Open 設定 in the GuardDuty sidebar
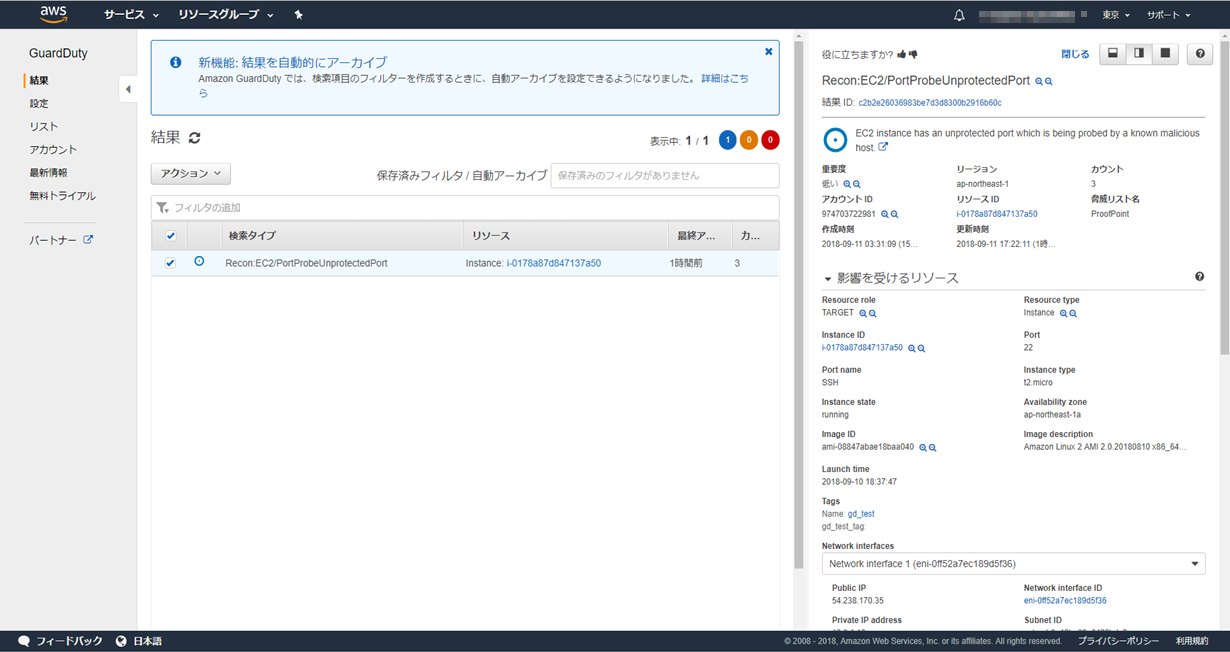 click(x=39, y=103)
